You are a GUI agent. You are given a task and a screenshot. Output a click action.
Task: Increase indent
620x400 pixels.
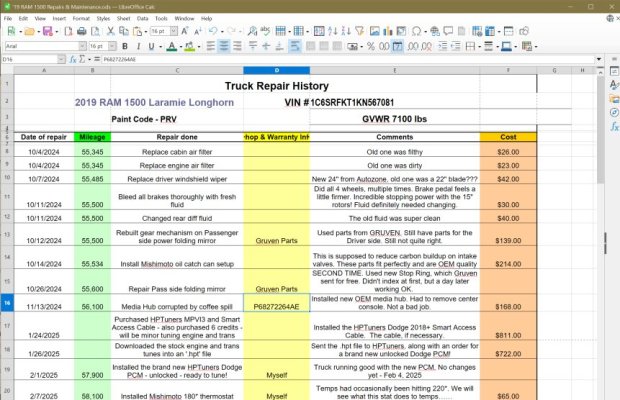point(442,46)
